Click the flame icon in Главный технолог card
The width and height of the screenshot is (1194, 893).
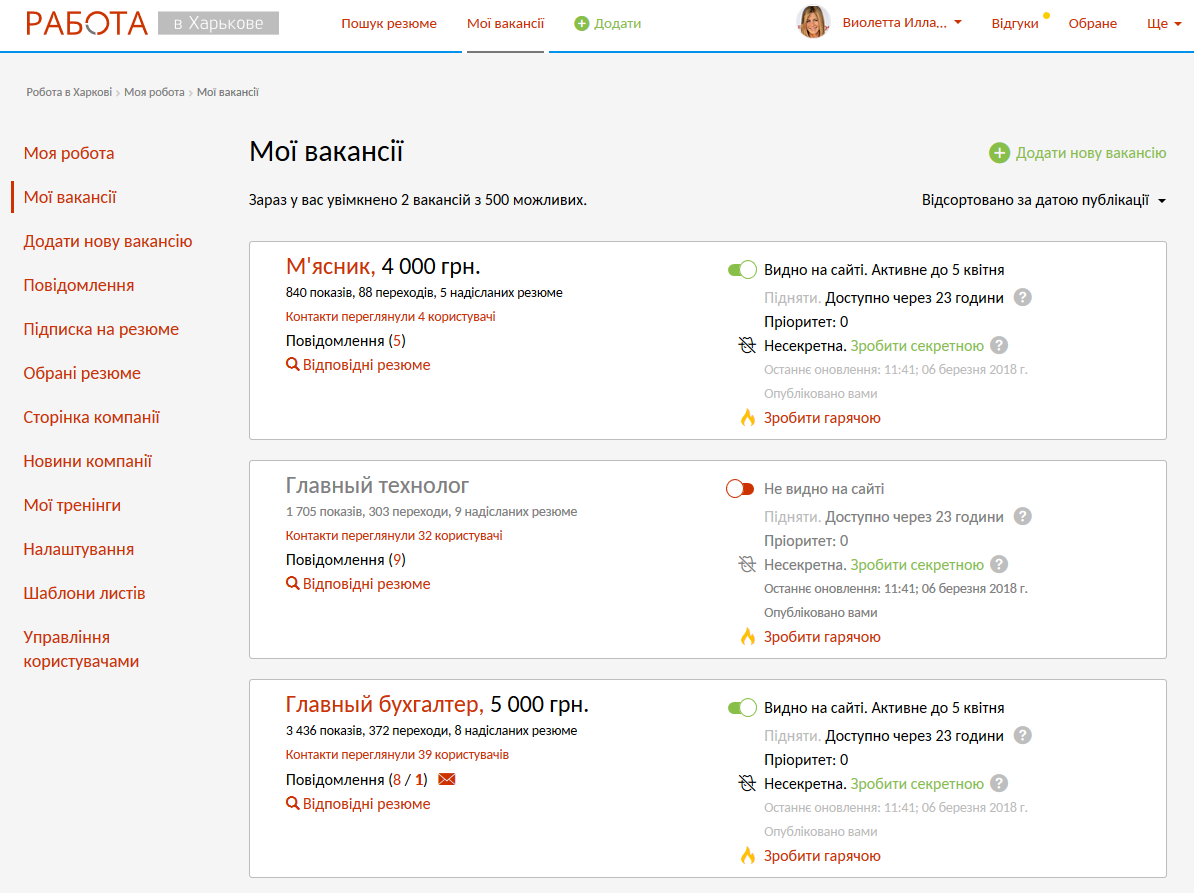[747, 637]
